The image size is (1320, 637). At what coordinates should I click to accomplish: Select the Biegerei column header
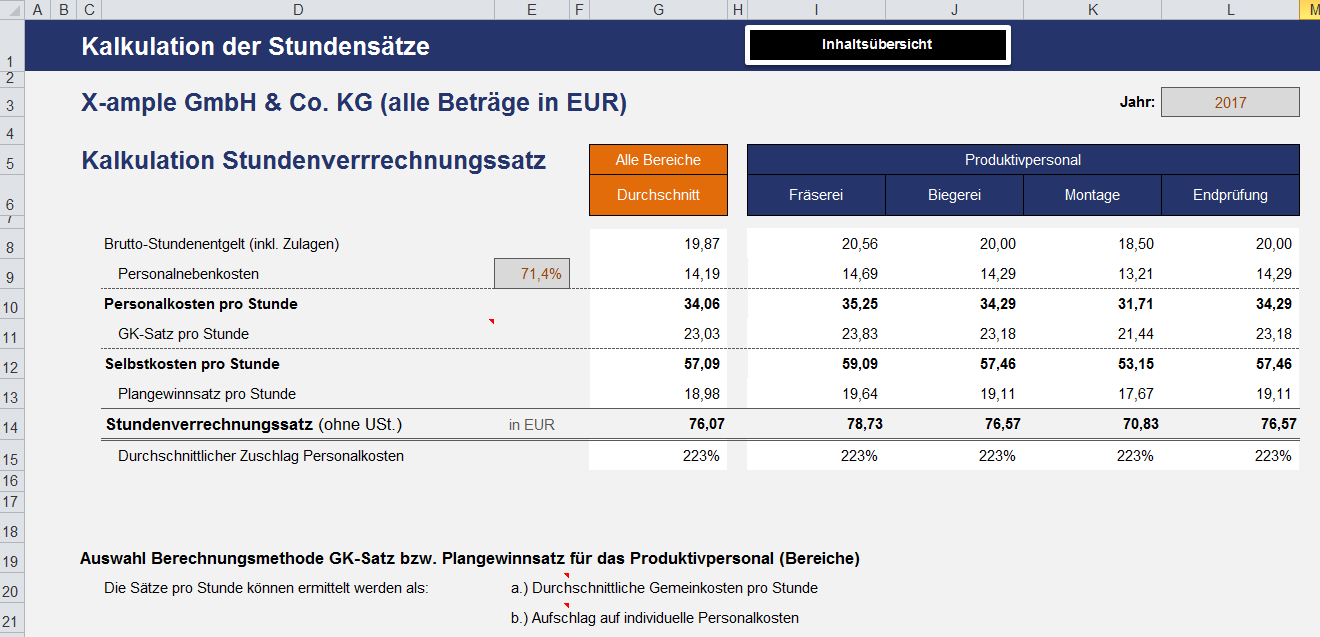(953, 194)
